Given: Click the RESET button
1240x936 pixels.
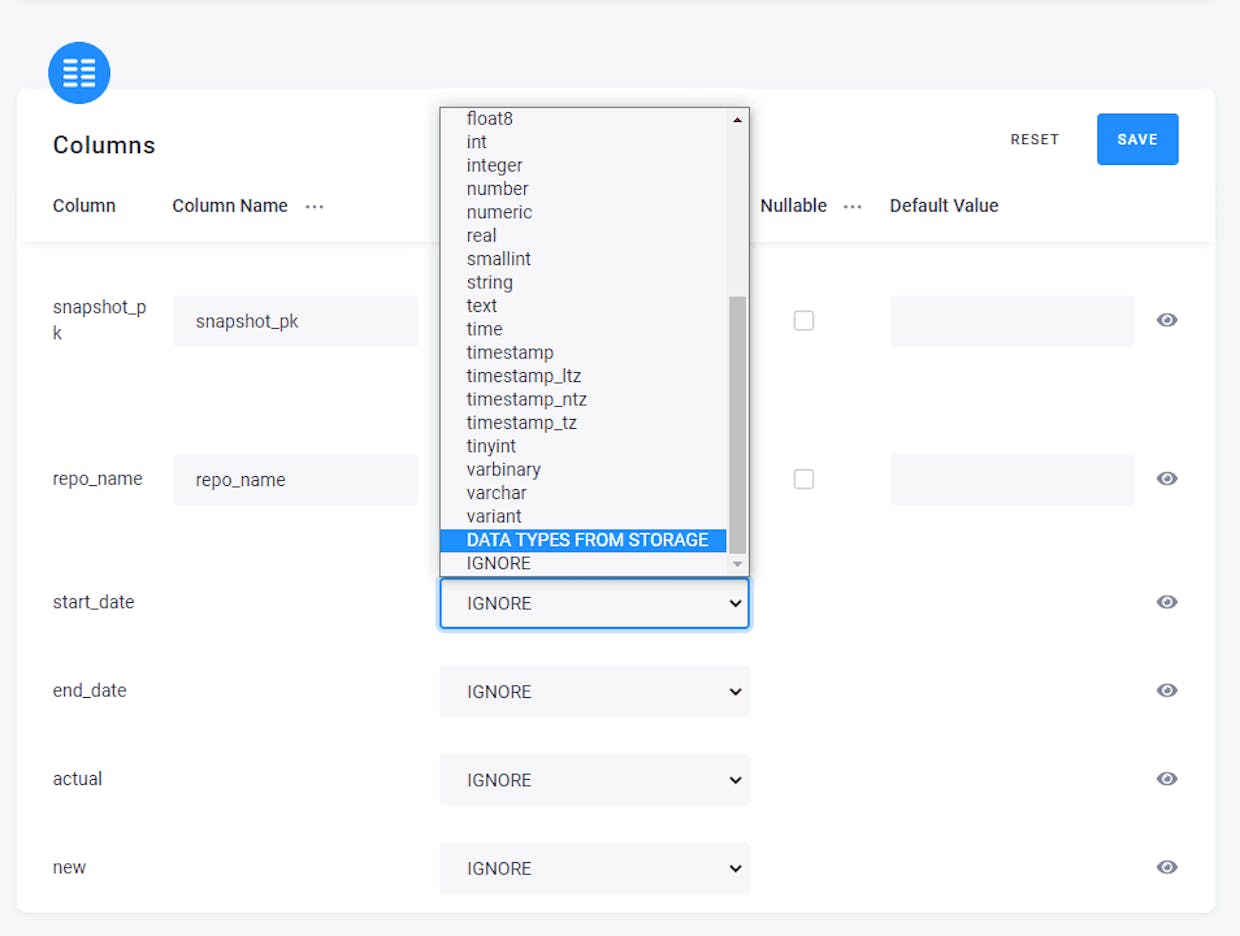Looking at the screenshot, I should pyautogui.click(x=1034, y=139).
